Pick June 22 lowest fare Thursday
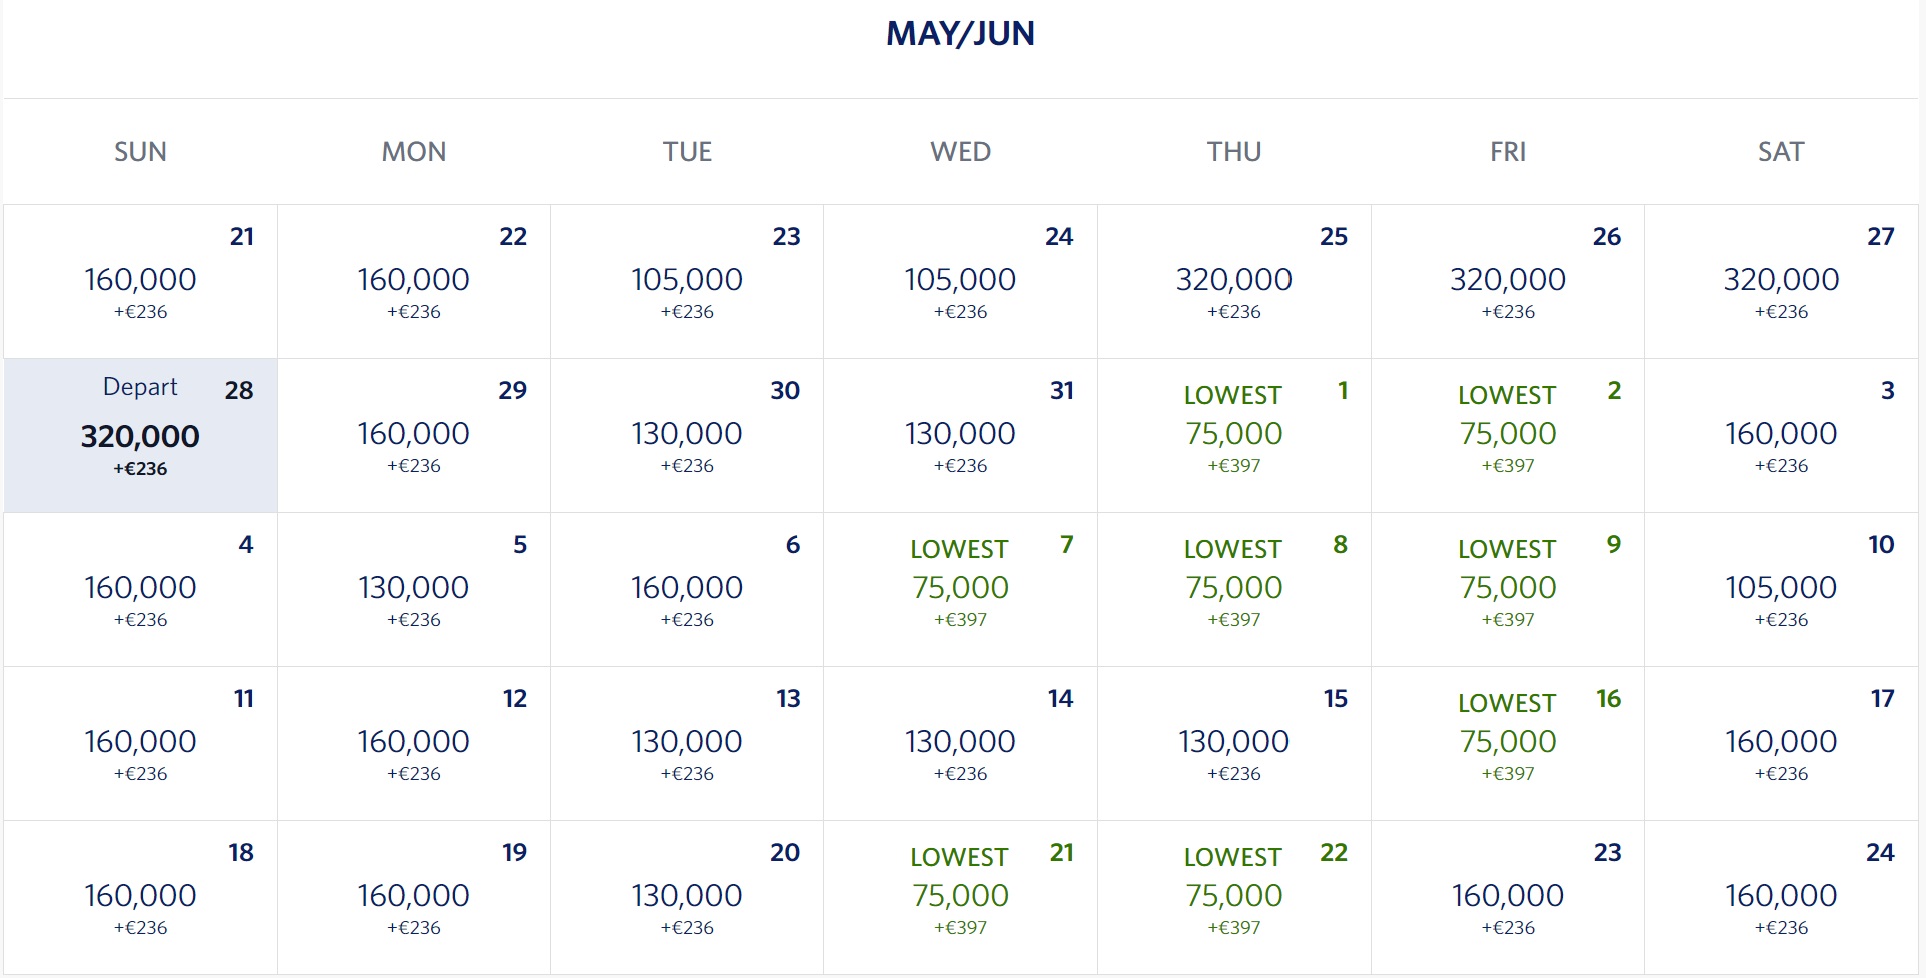Image resolution: width=1926 pixels, height=978 pixels. [x=1234, y=898]
